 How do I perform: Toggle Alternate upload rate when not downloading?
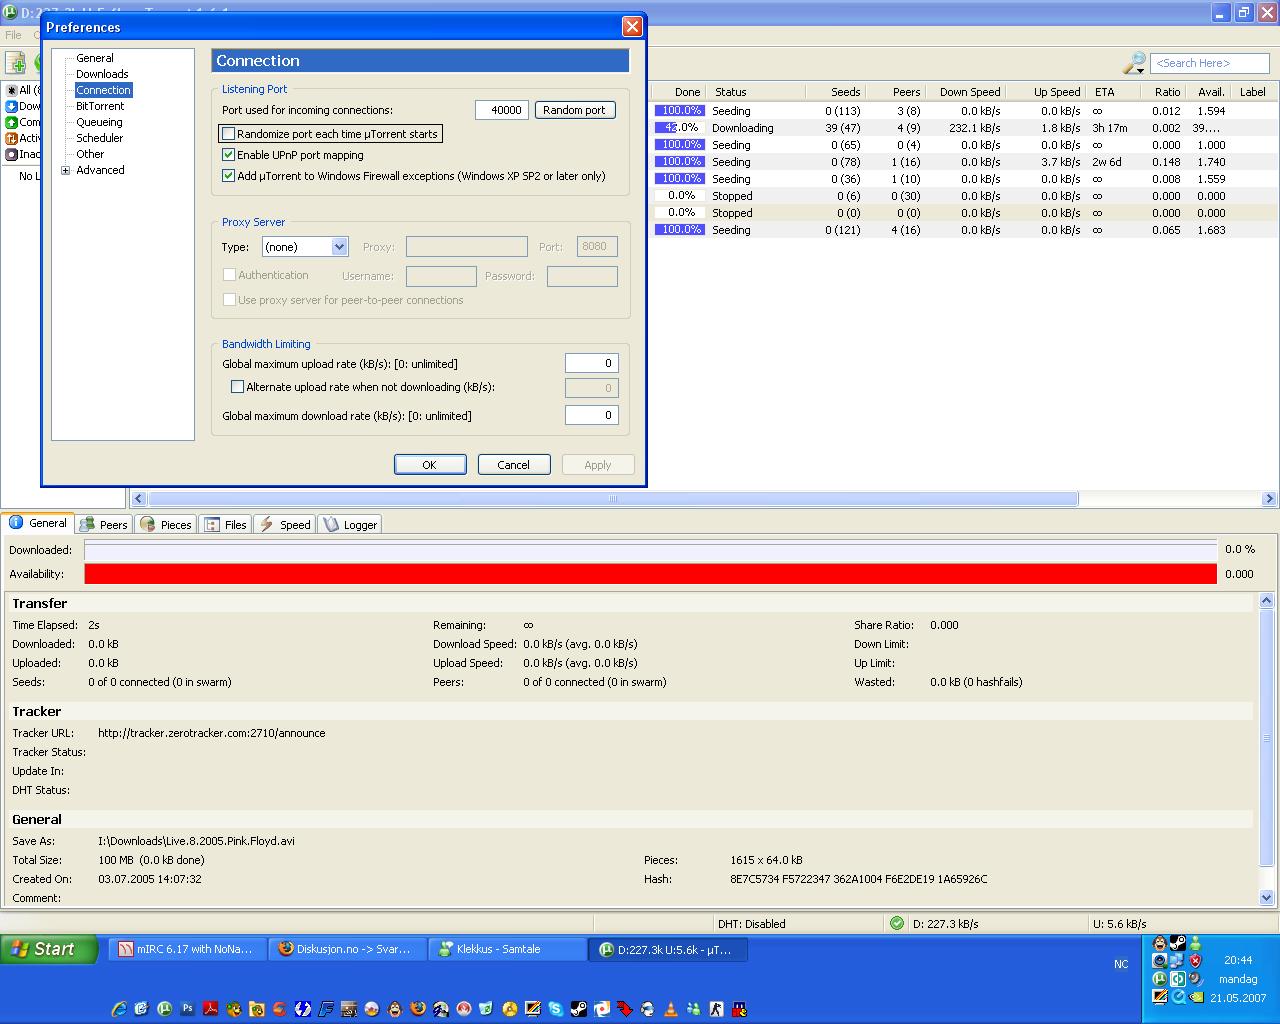pyautogui.click(x=238, y=387)
